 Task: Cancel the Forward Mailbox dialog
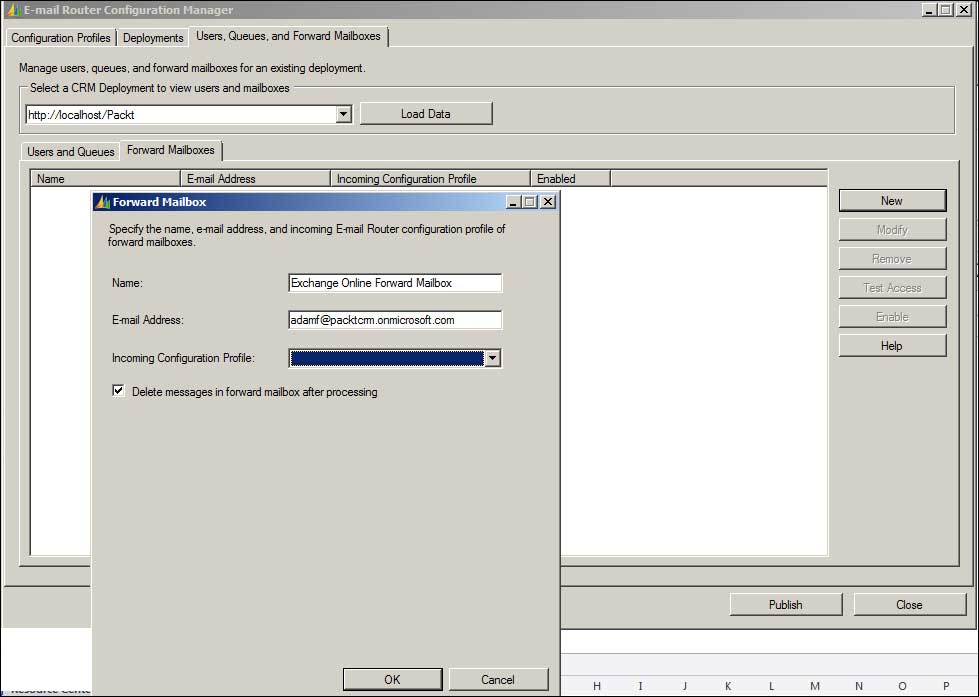click(498, 680)
